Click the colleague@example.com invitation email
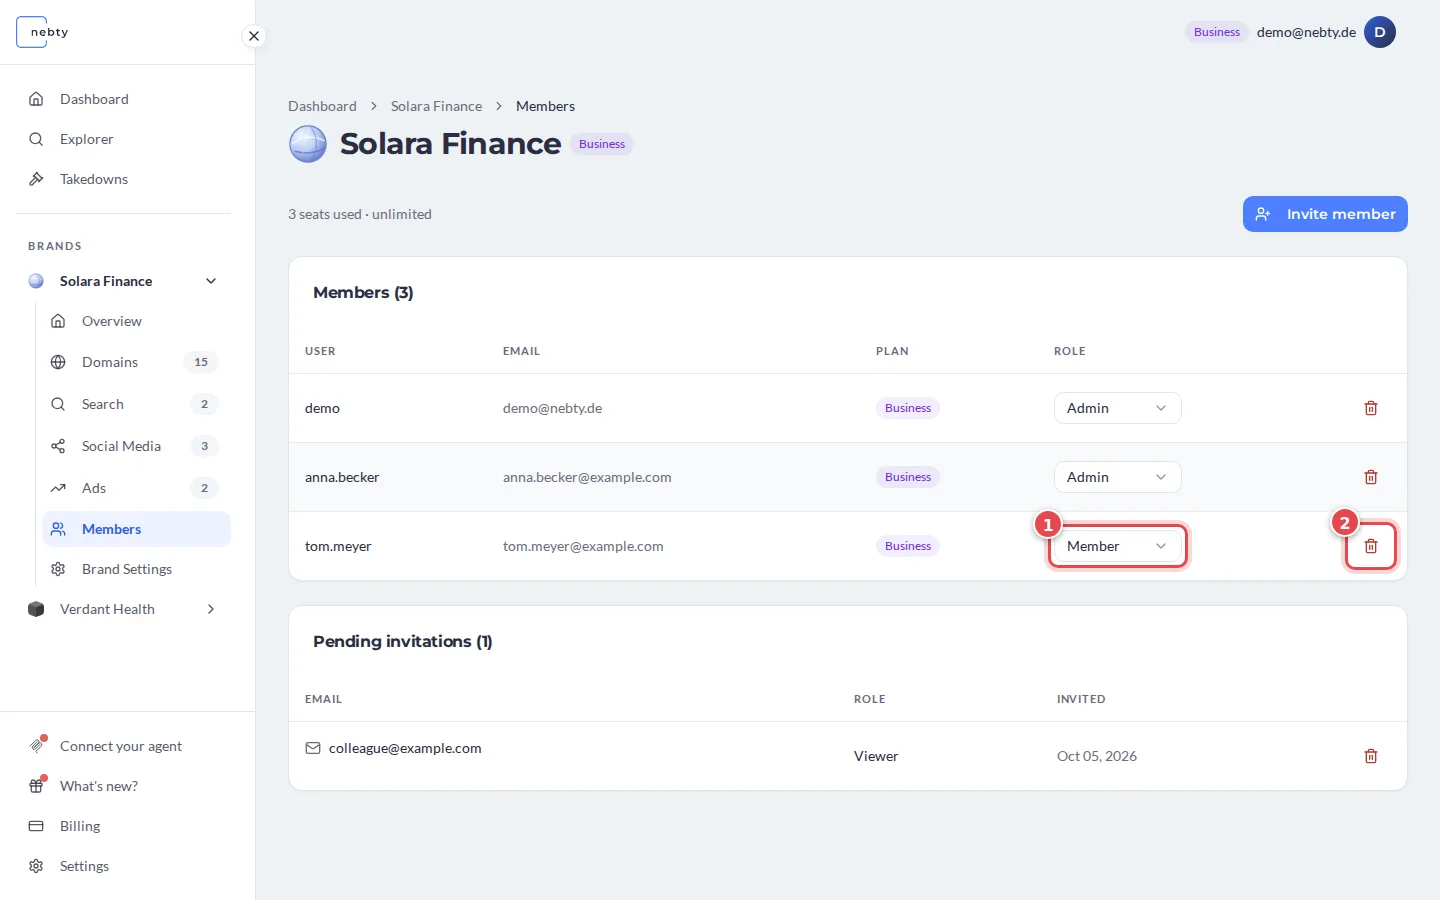This screenshot has width=1440, height=900. (x=405, y=748)
